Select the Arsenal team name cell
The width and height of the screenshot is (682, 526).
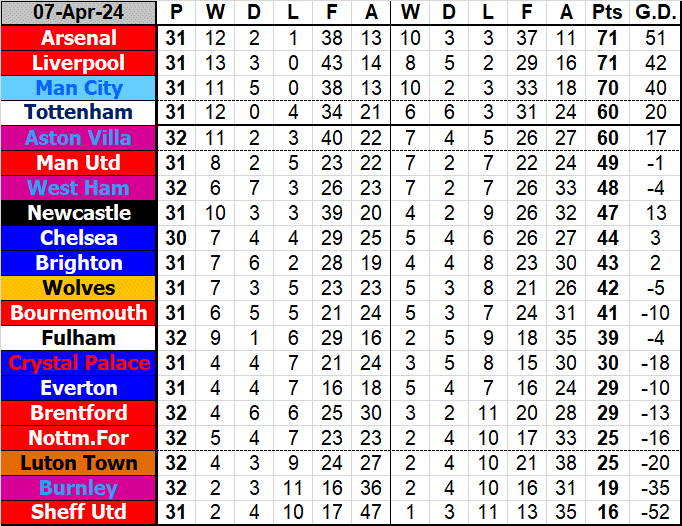tap(79, 38)
